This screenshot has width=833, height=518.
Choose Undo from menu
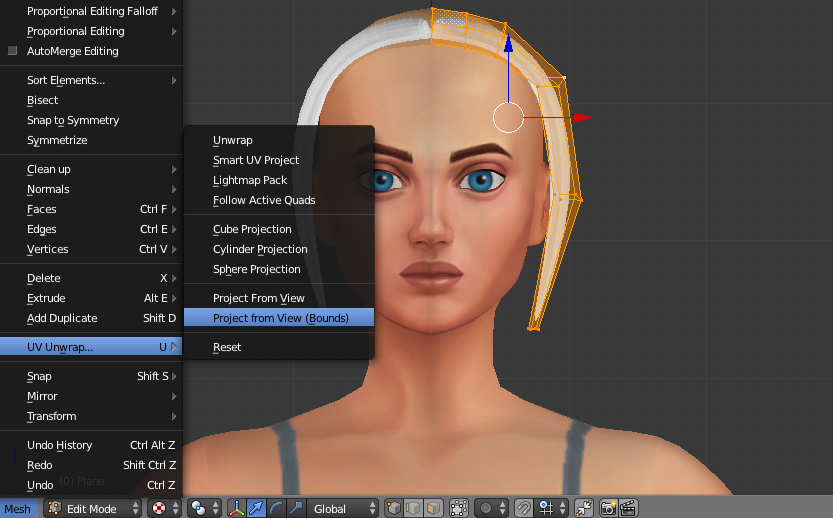pos(91,485)
